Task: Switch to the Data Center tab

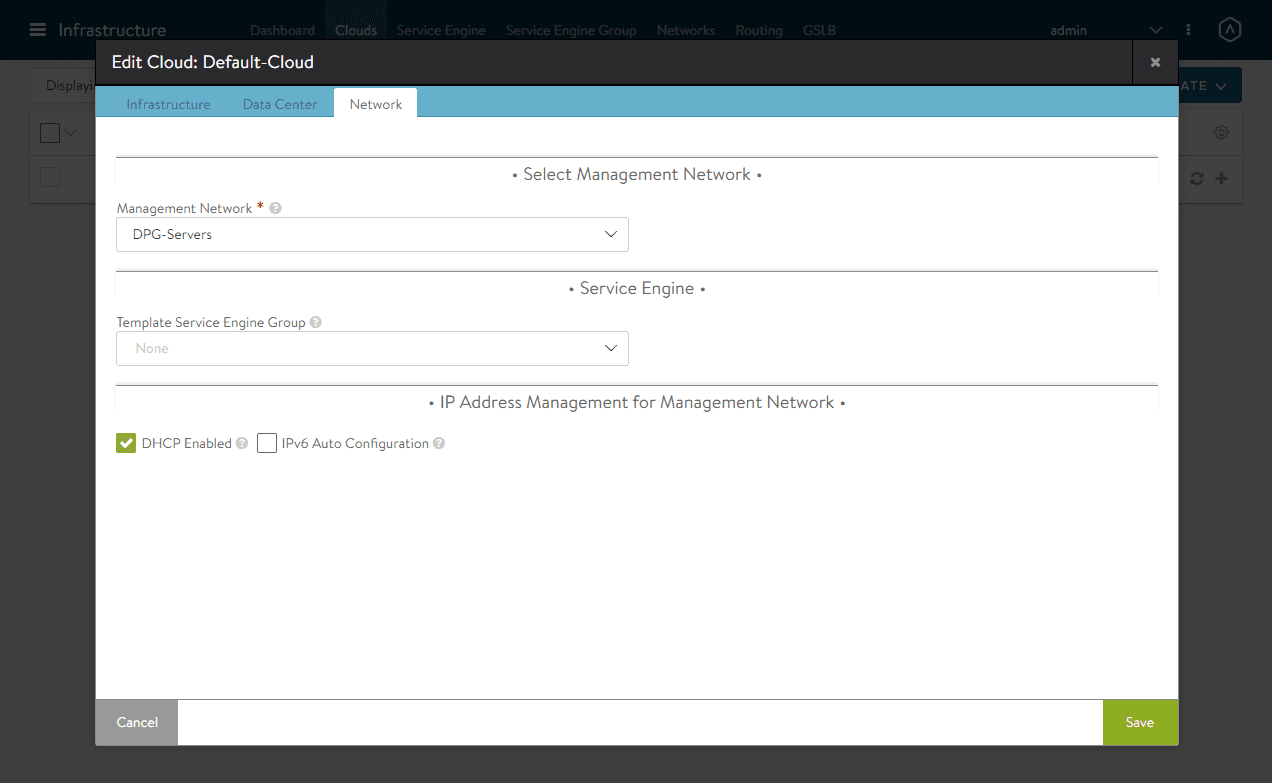Action: tap(280, 104)
